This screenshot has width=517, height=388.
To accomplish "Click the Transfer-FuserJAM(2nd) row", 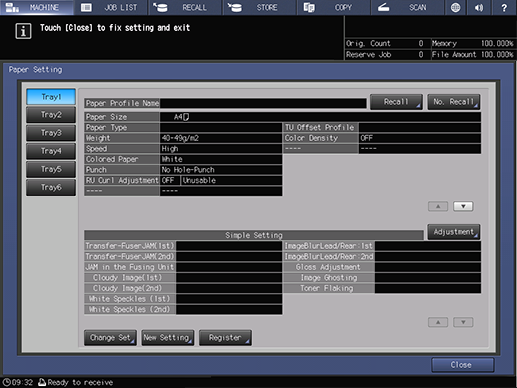I will [x=183, y=257].
